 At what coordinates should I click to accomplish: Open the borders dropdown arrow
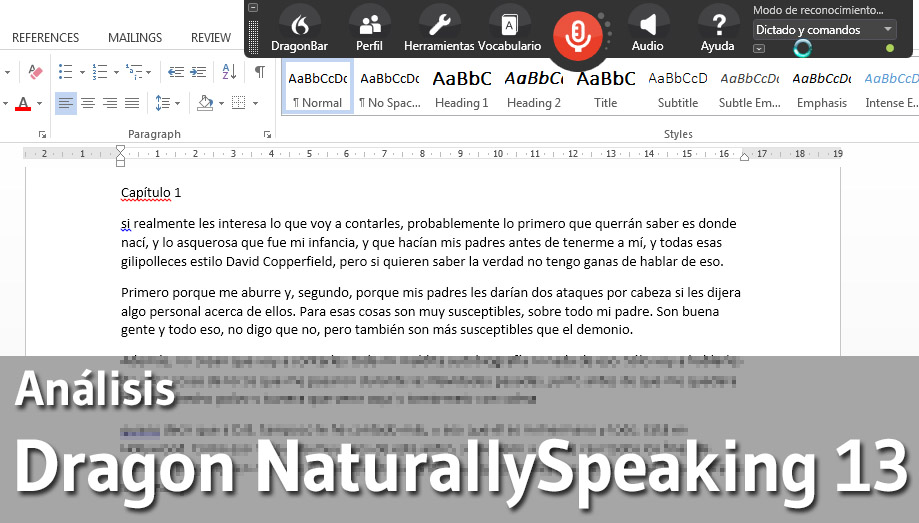tap(256, 104)
